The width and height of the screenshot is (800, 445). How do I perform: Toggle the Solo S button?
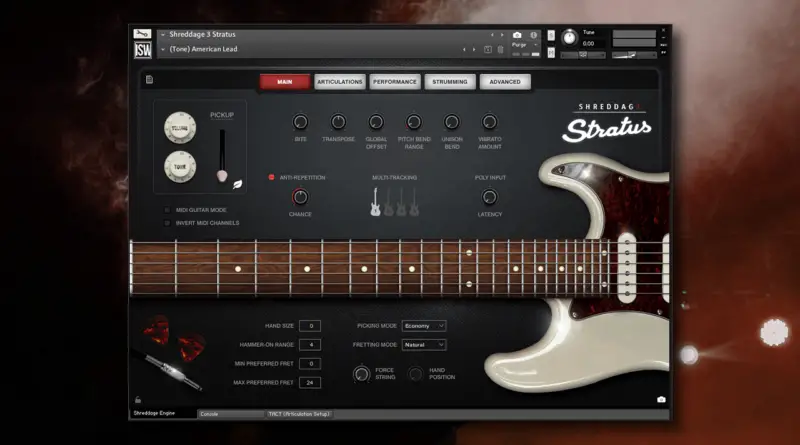551,36
